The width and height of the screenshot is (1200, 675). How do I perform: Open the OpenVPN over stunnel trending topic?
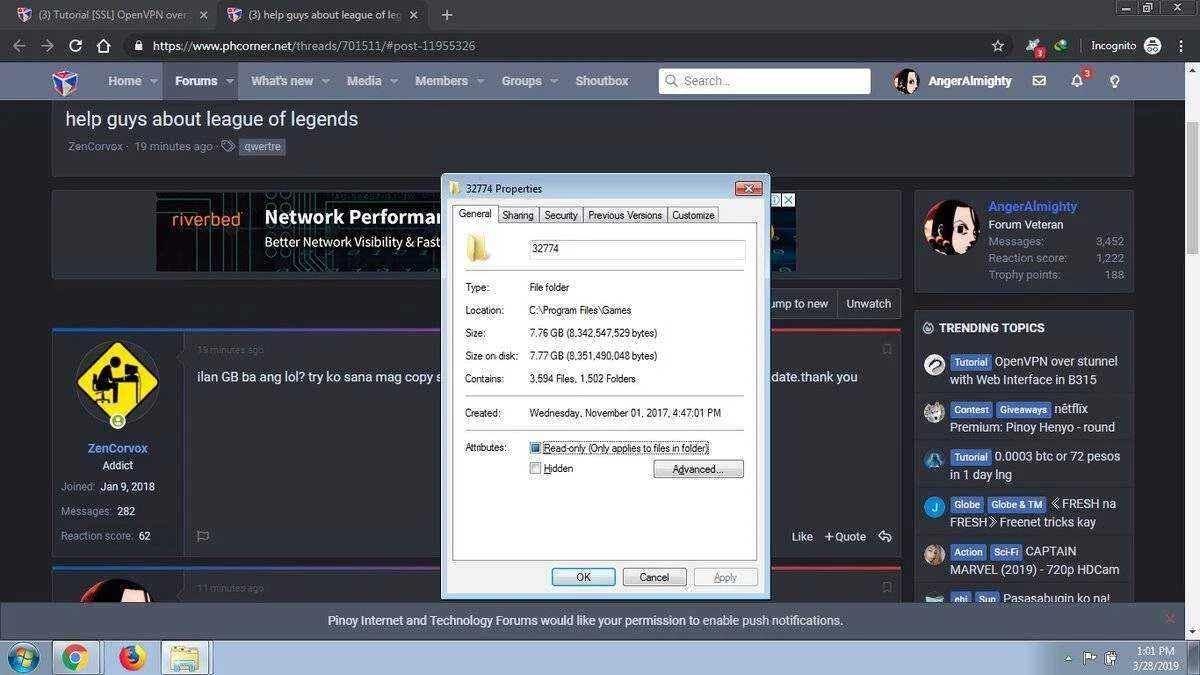tap(1034, 370)
